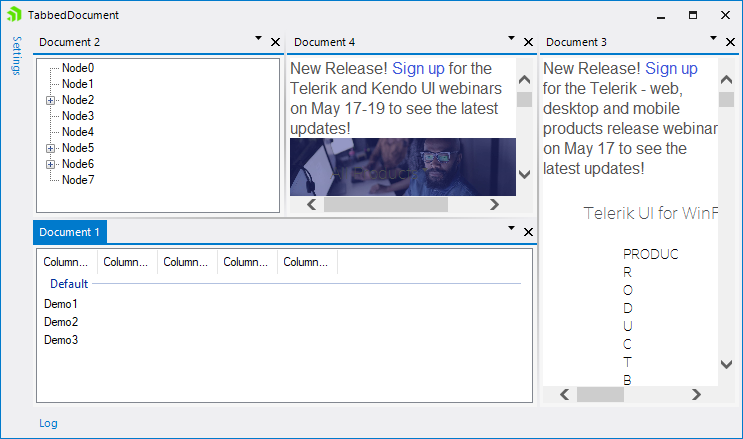
Task: Click scroll left arrow in Document 4
Action: (x=311, y=204)
